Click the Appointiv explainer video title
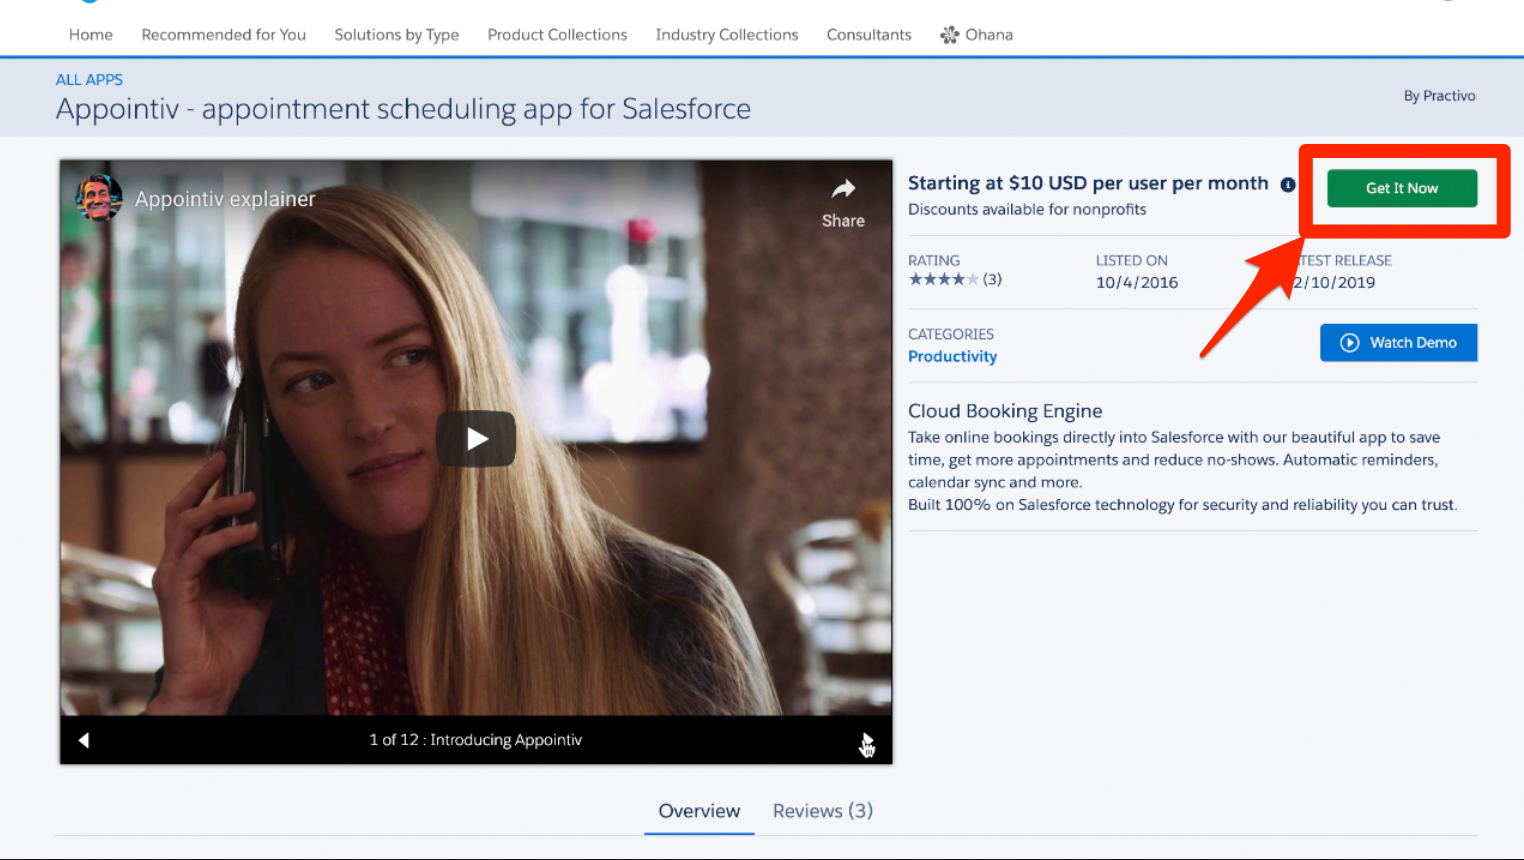 [225, 199]
